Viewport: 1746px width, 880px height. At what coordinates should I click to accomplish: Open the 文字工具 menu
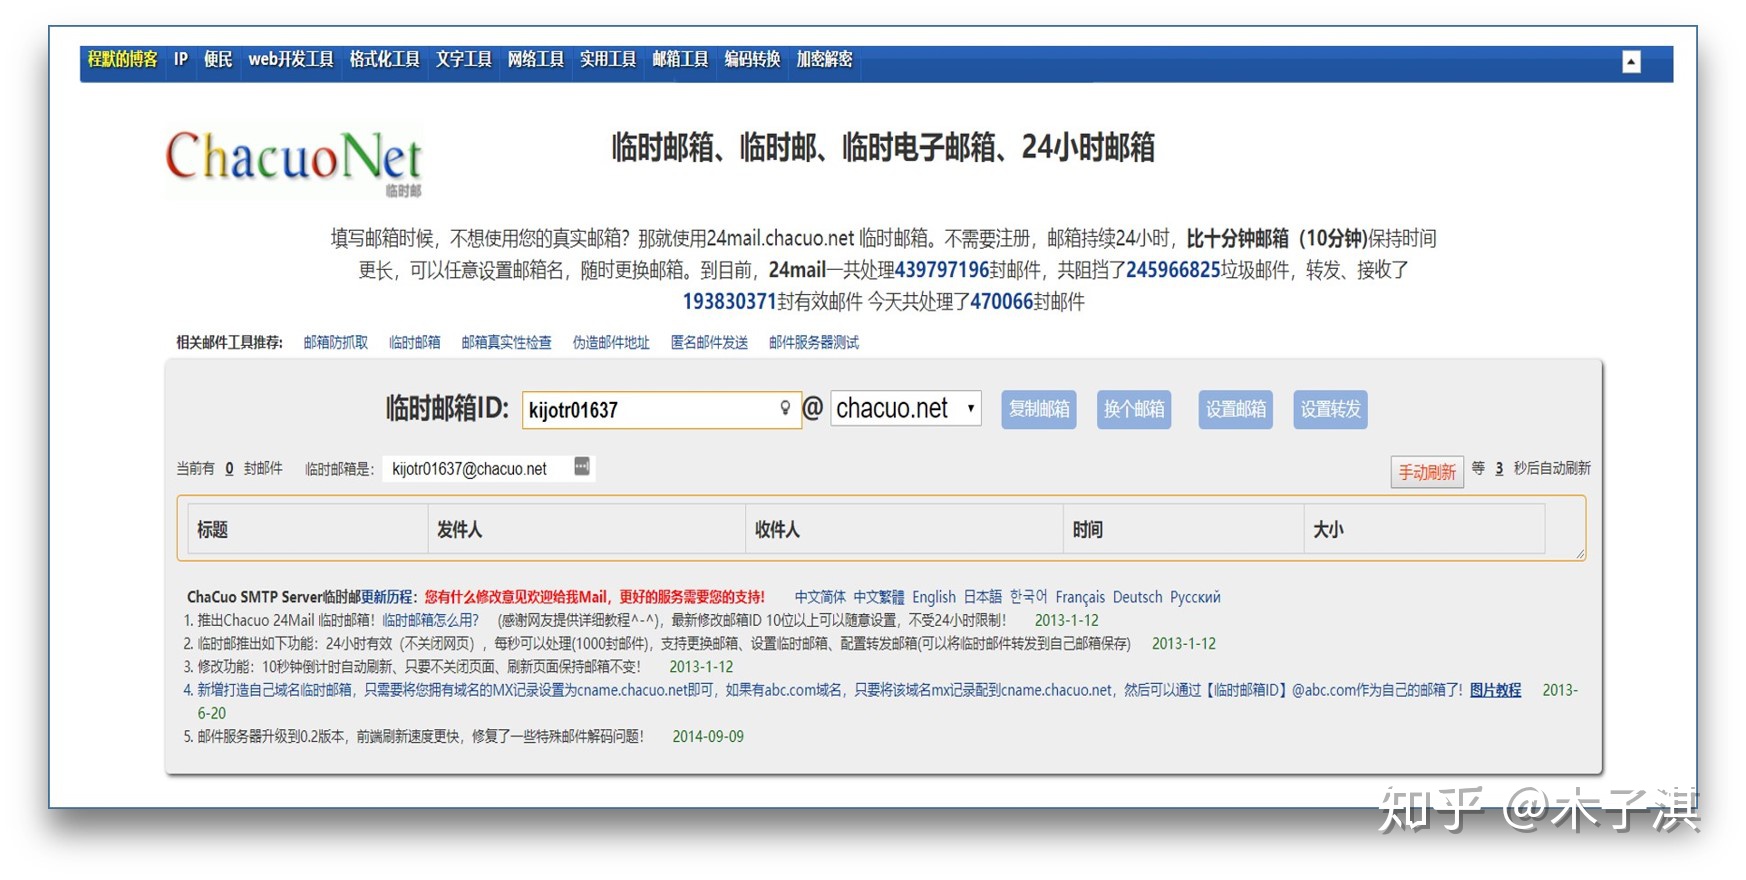point(464,59)
